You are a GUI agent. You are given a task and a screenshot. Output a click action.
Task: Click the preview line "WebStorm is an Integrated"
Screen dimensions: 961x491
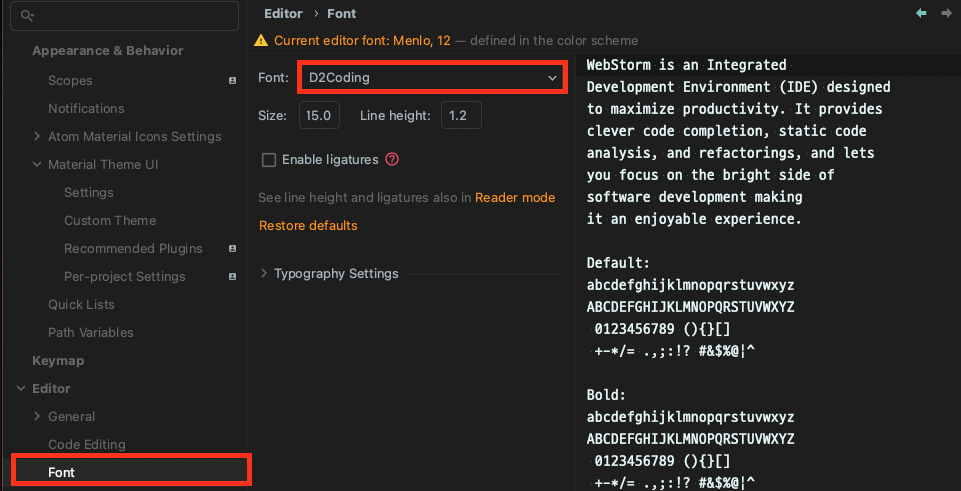(686, 65)
